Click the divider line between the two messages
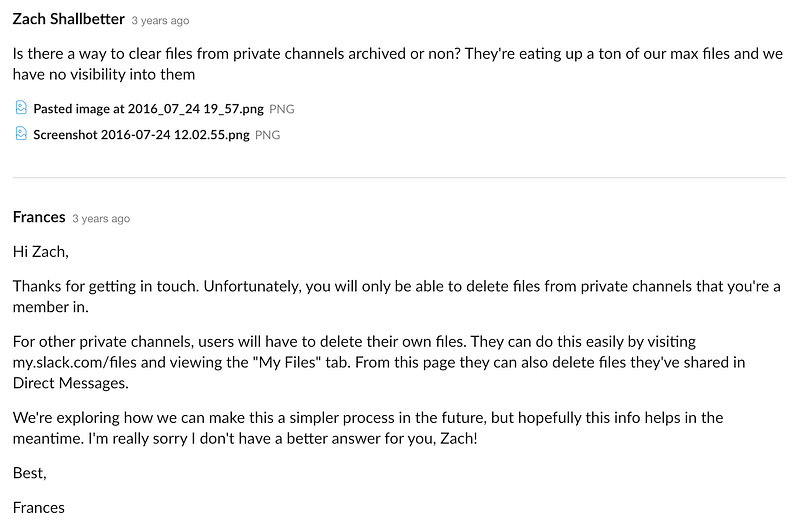 coord(399,178)
